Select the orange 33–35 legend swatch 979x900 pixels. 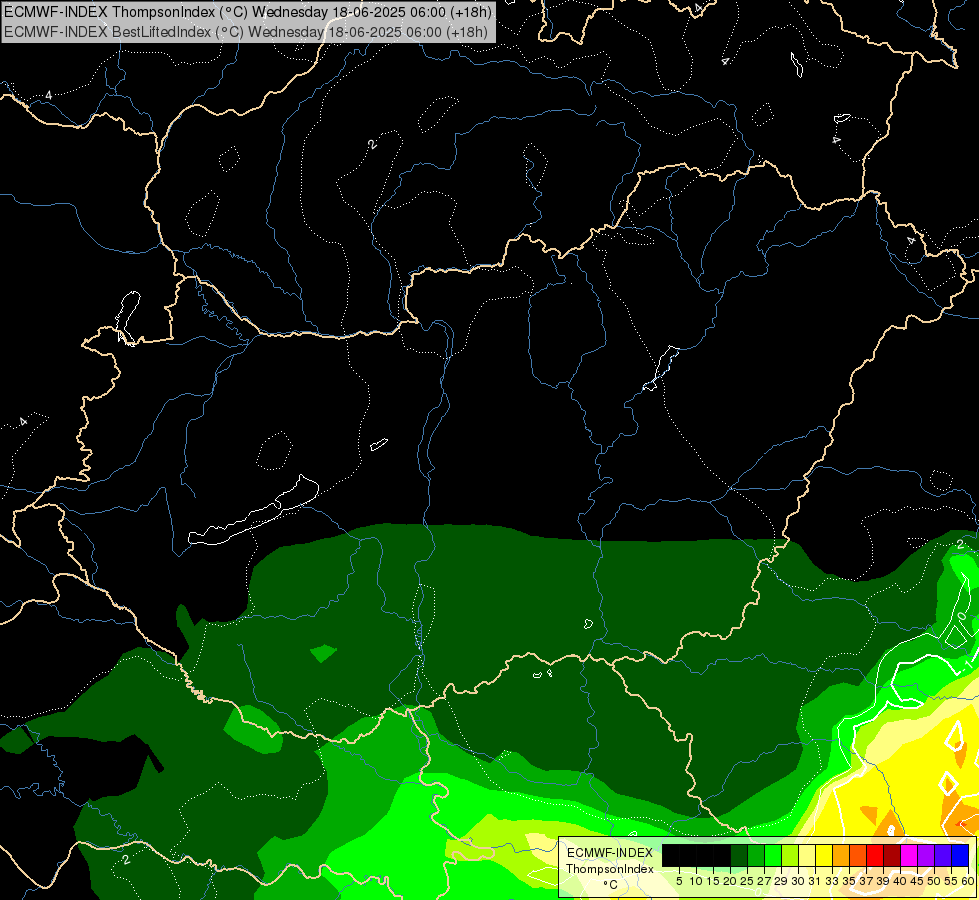click(x=841, y=856)
